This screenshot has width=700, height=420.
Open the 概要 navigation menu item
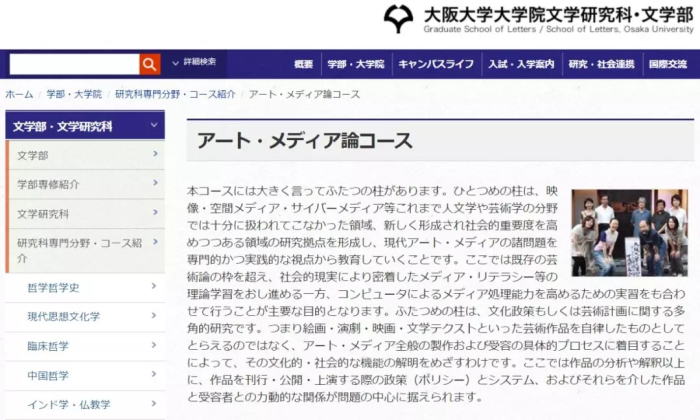pyautogui.click(x=304, y=64)
